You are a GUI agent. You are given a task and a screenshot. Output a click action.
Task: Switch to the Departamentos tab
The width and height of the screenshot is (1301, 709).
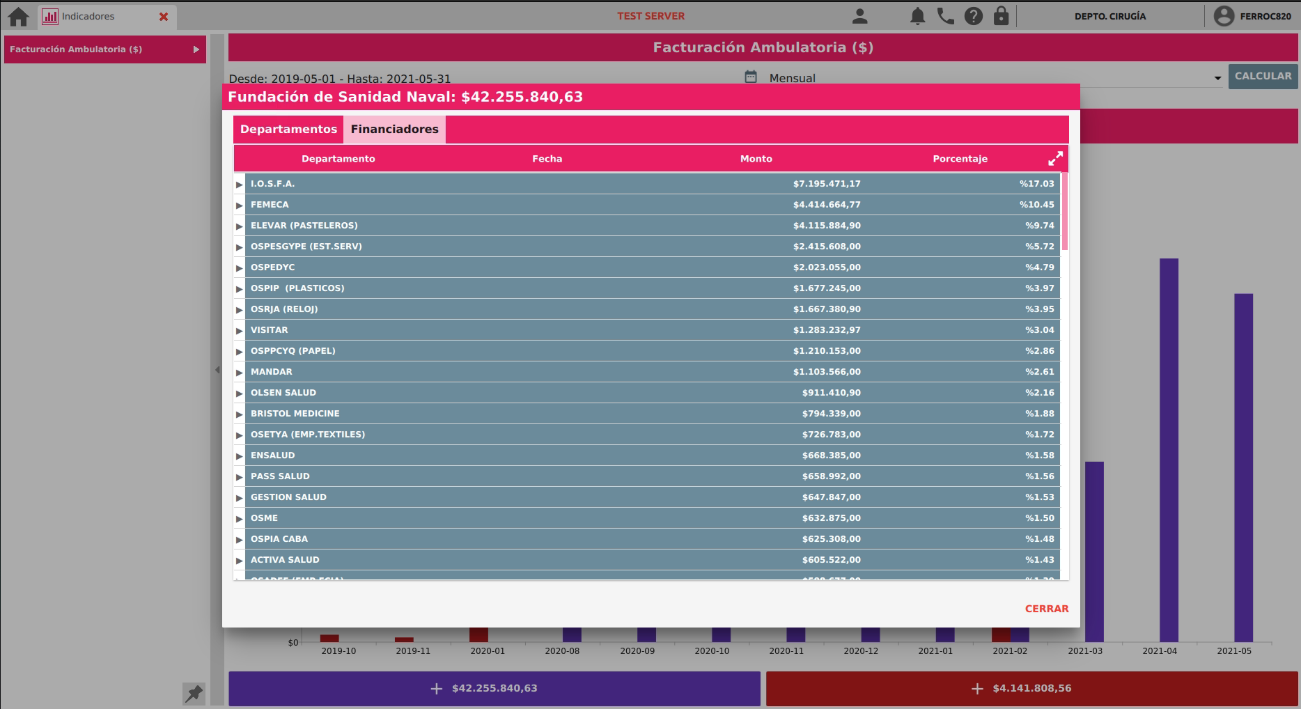tap(288, 130)
